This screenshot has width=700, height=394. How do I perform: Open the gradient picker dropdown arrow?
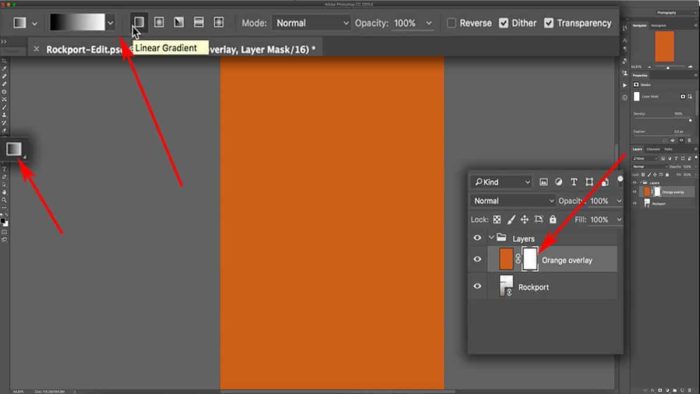[x=110, y=23]
